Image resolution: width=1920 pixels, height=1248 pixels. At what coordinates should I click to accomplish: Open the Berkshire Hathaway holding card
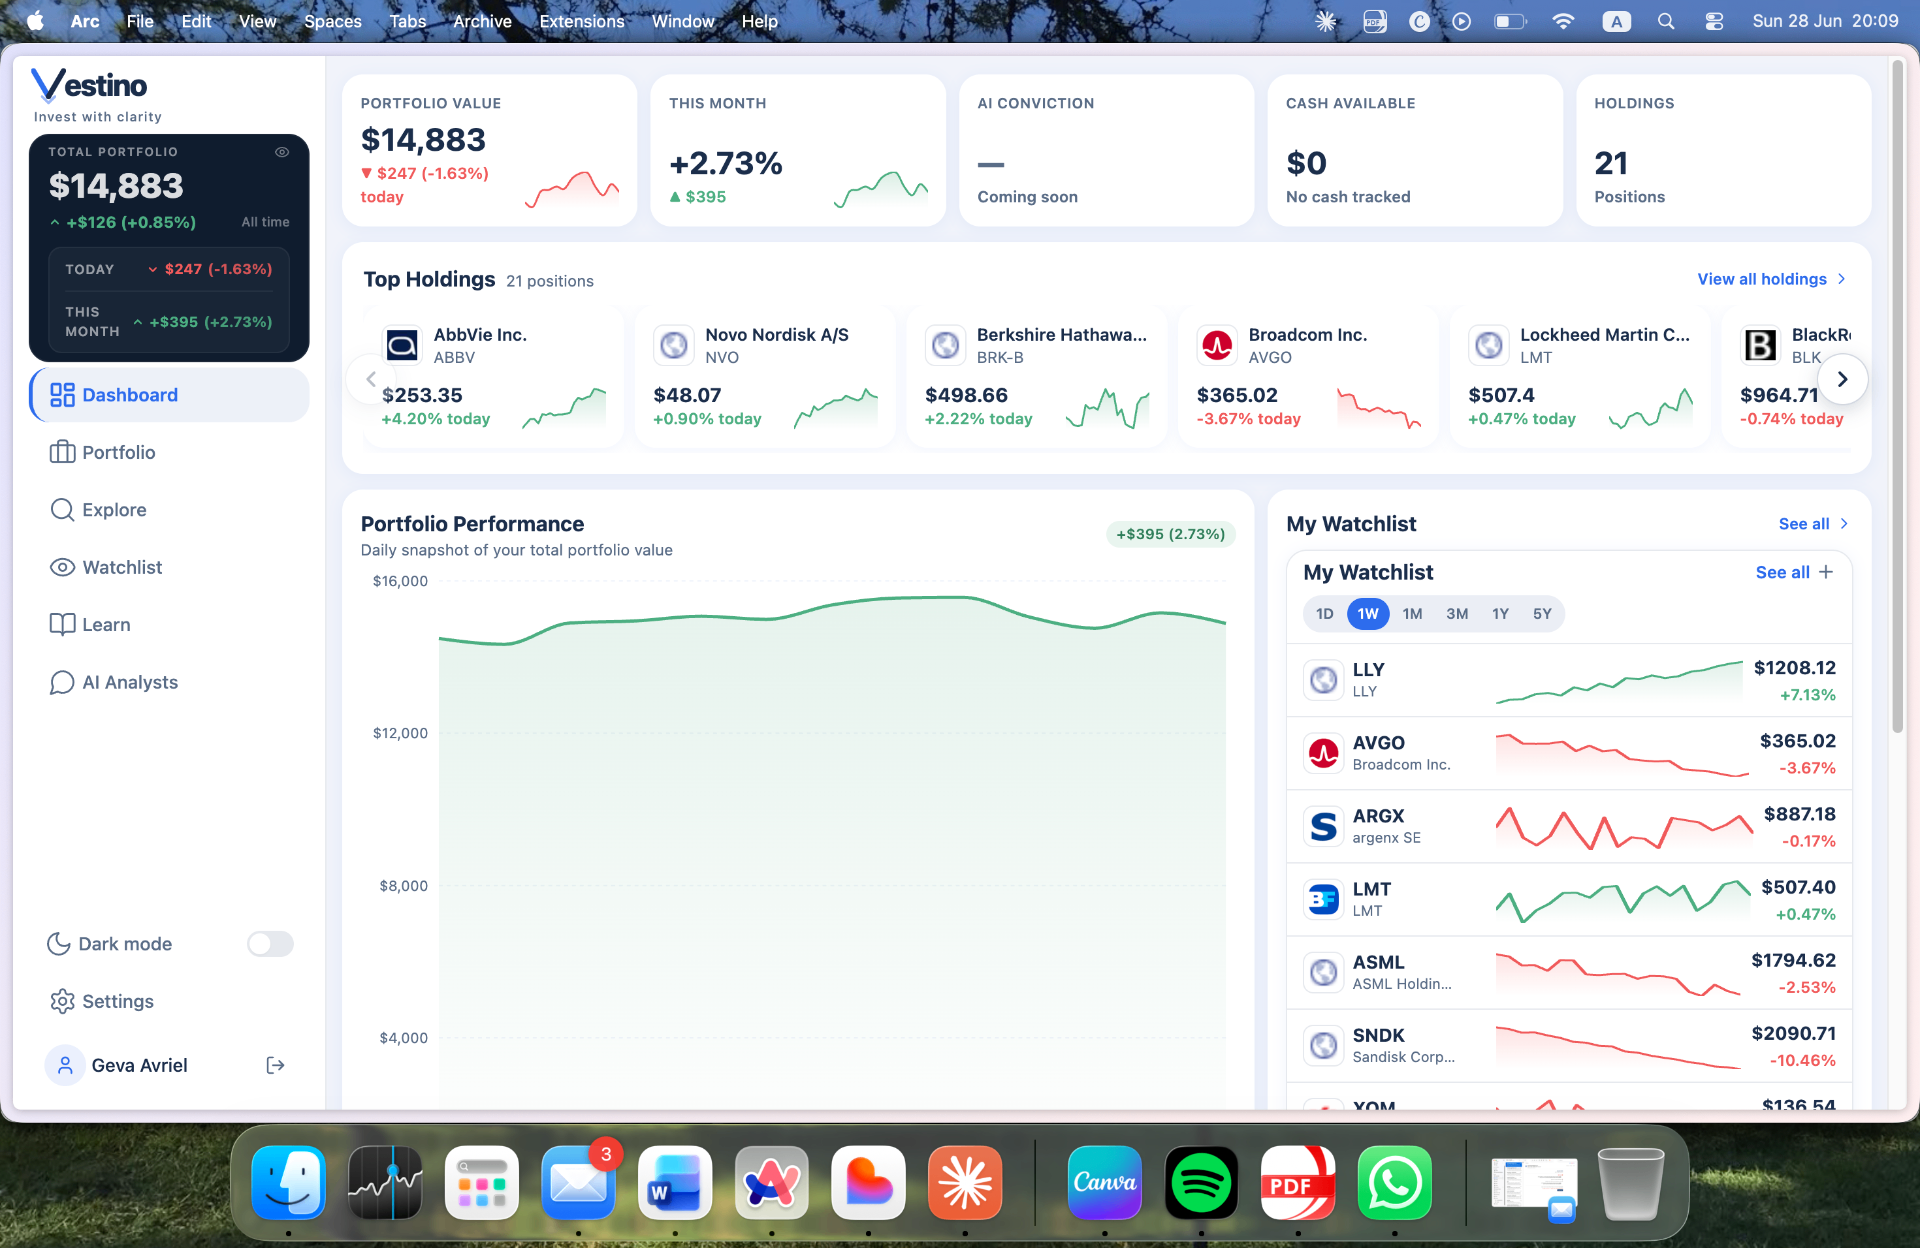1037,377
